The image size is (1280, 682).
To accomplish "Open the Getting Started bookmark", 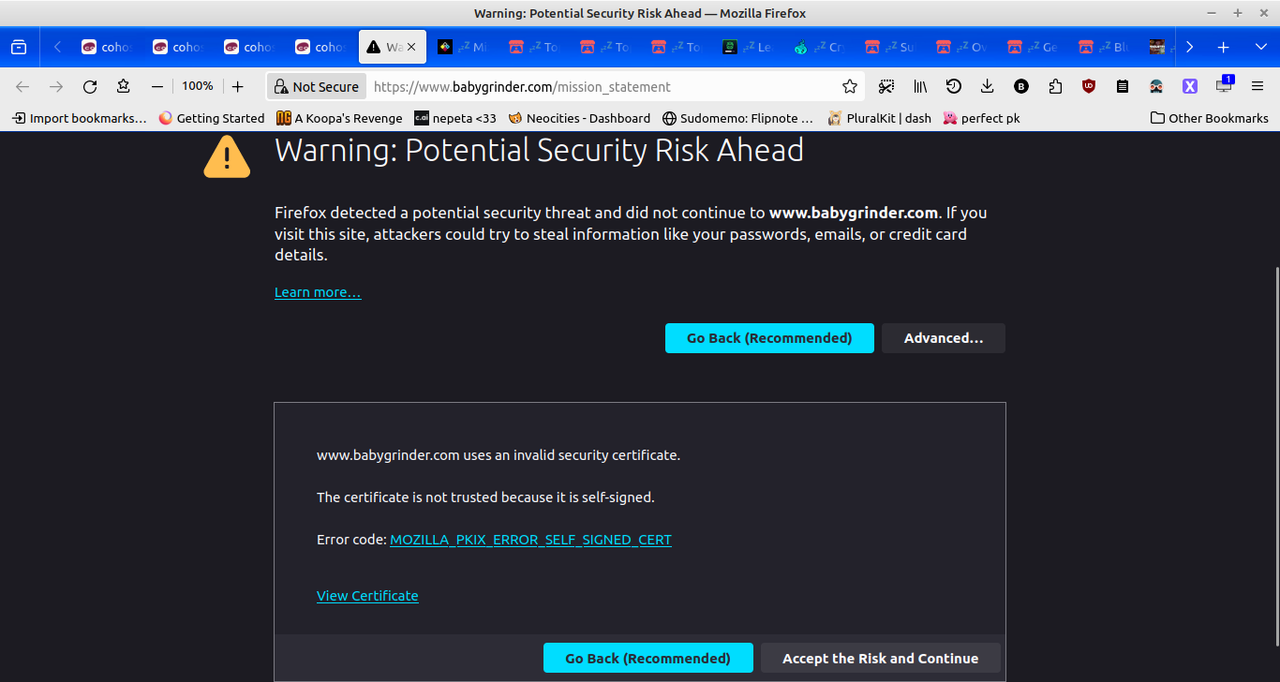I will pyautogui.click(x=211, y=118).
